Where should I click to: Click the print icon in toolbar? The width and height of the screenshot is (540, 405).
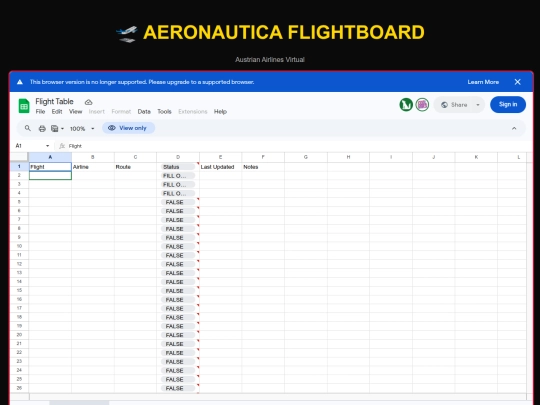pos(42,128)
